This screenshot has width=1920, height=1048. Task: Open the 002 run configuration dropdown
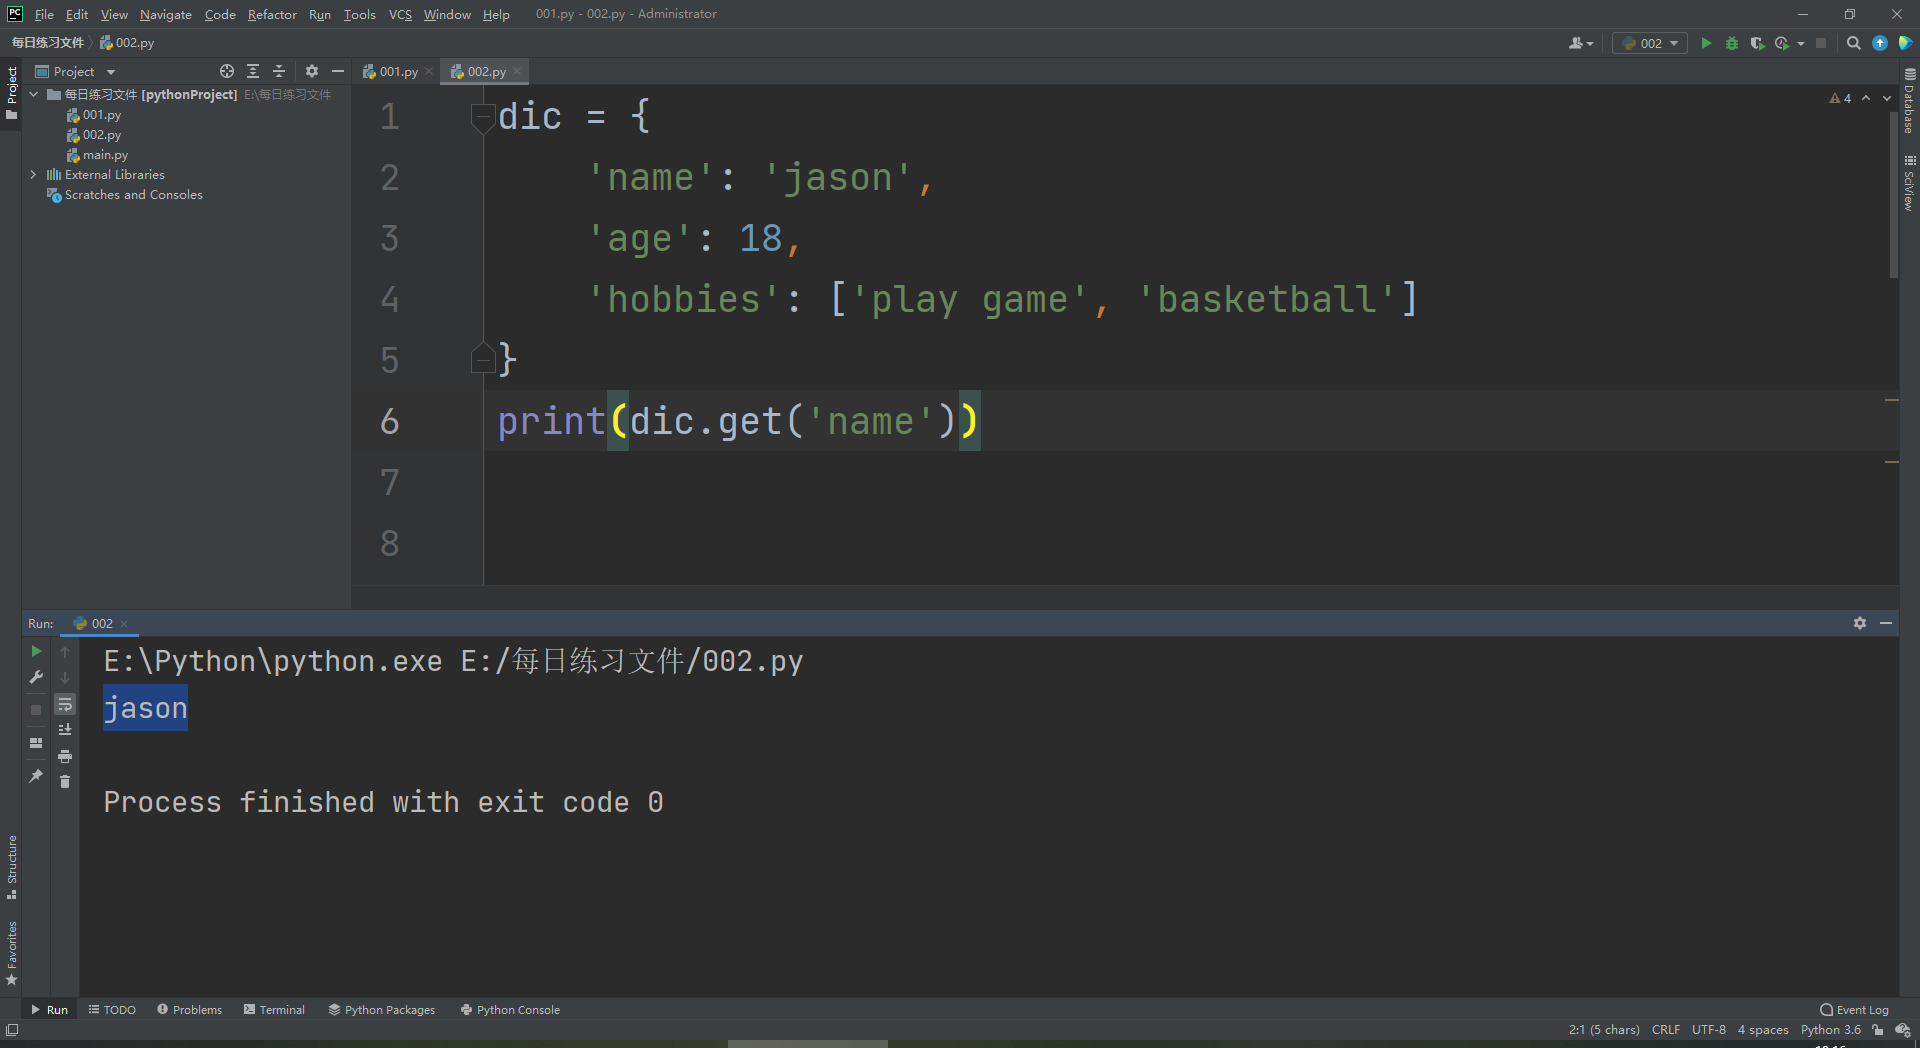[1650, 43]
